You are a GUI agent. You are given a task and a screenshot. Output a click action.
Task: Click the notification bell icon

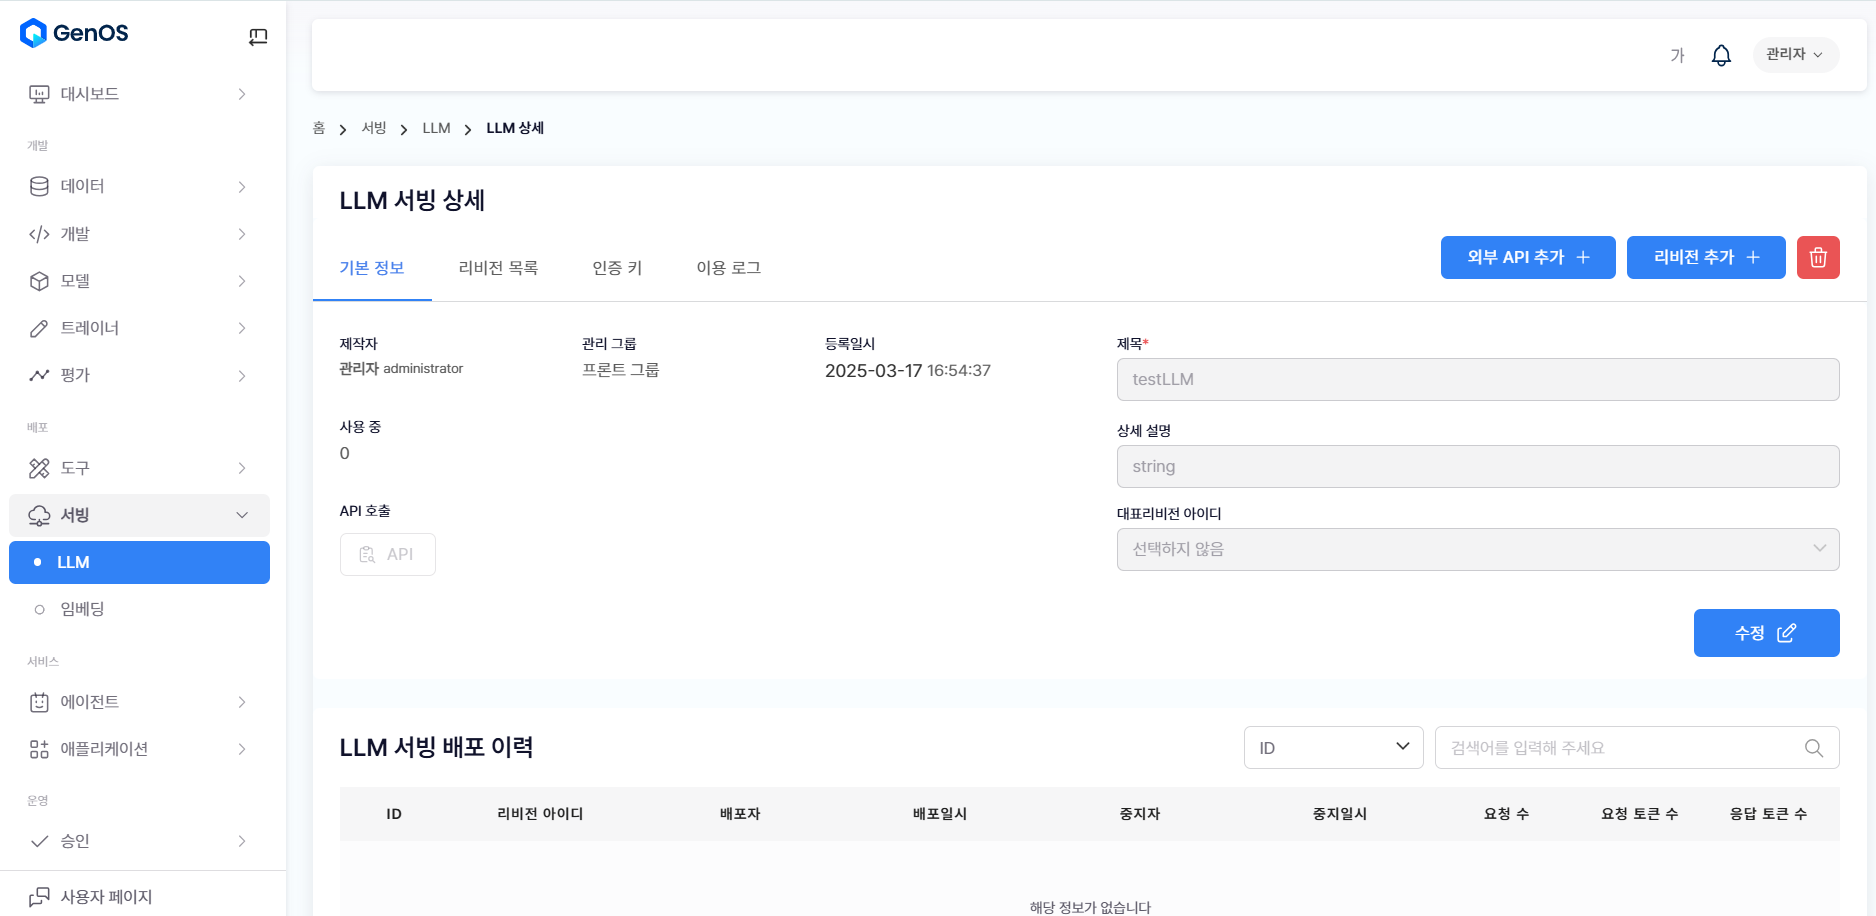pyautogui.click(x=1721, y=55)
